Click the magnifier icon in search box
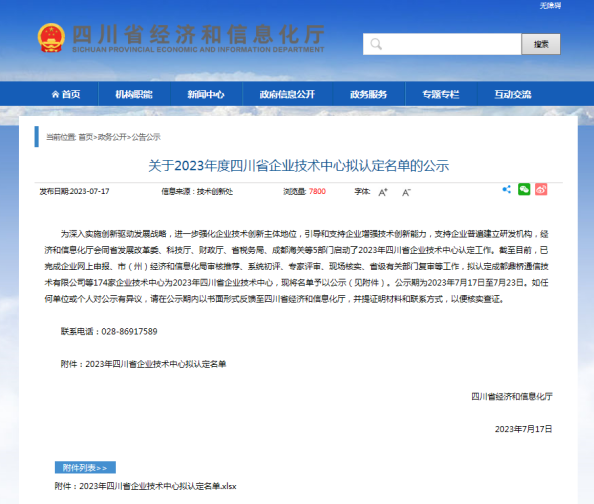This screenshot has width=594, height=504. click(376, 44)
